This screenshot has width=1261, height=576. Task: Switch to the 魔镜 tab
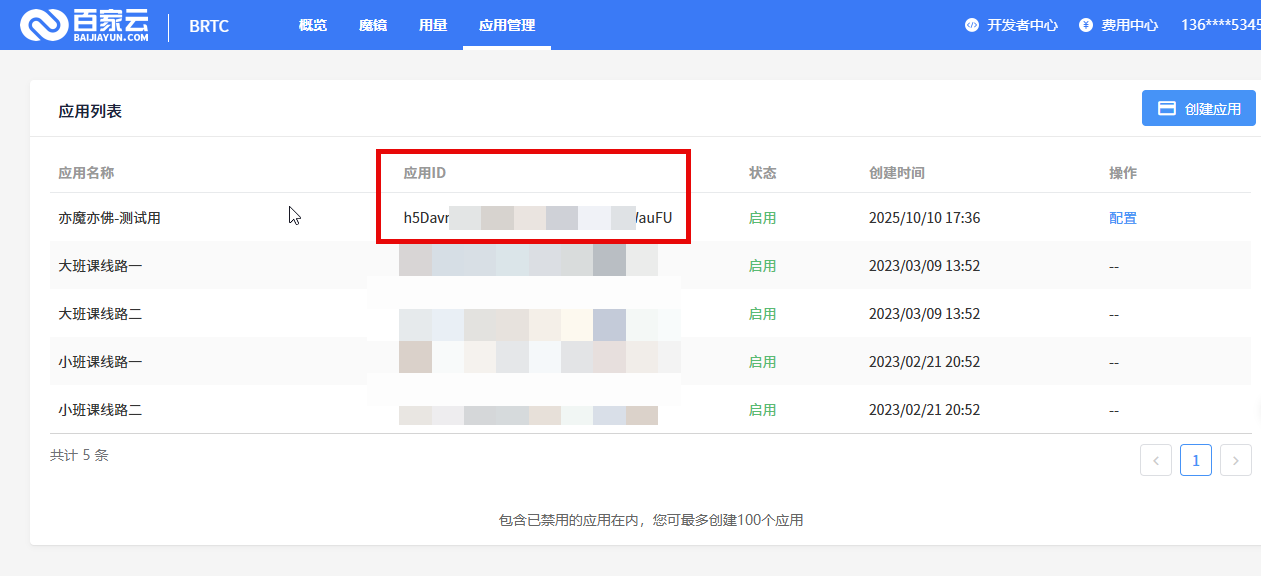click(x=373, y=25)
